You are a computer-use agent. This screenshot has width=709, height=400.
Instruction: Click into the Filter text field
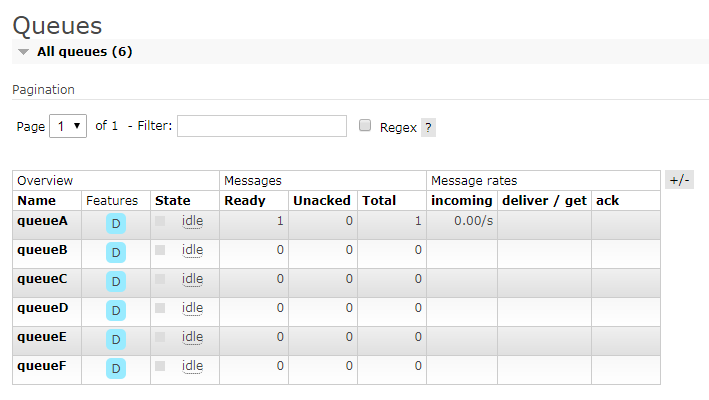coord(262,126)
